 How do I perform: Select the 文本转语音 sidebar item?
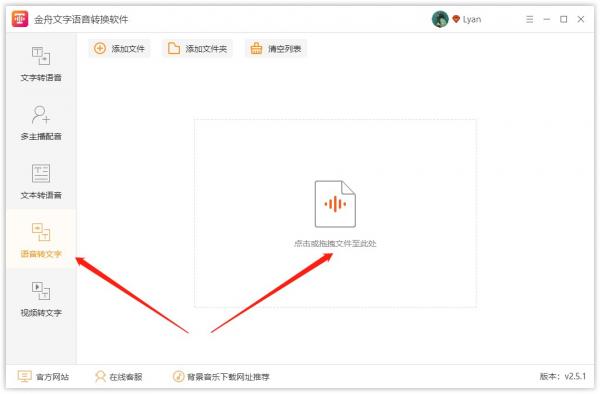41,181
